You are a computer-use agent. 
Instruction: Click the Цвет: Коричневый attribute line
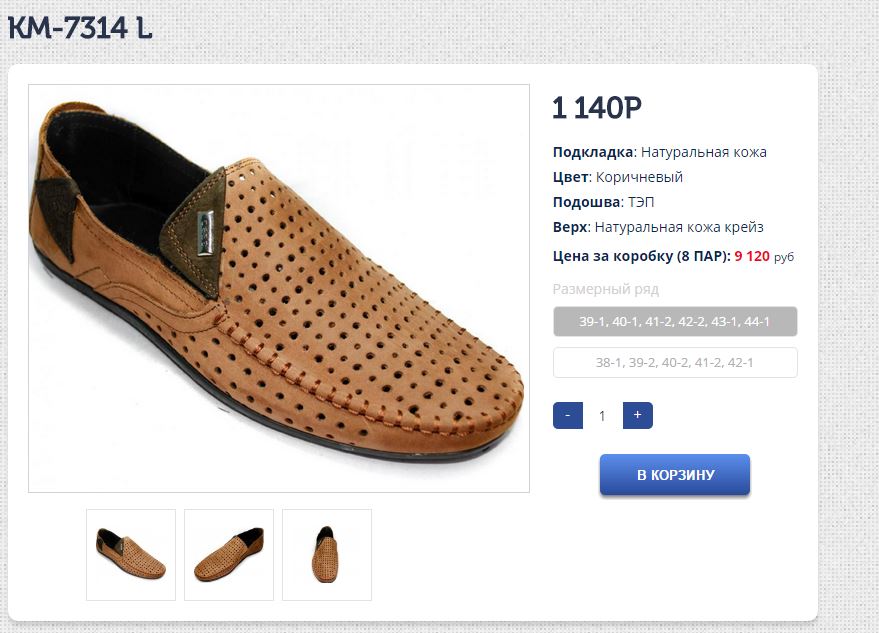coord(617,177)
